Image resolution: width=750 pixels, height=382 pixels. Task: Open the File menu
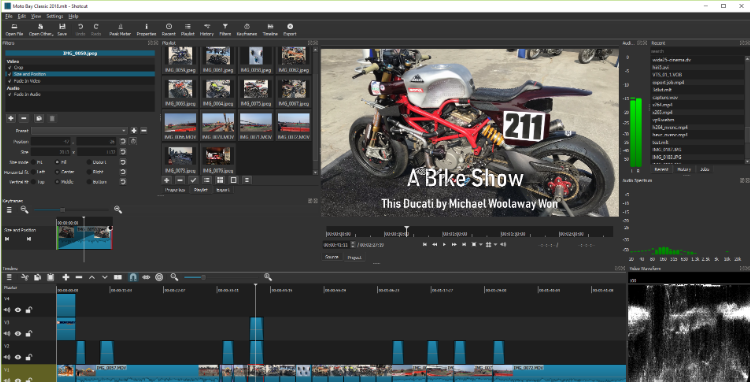(9, 16)
